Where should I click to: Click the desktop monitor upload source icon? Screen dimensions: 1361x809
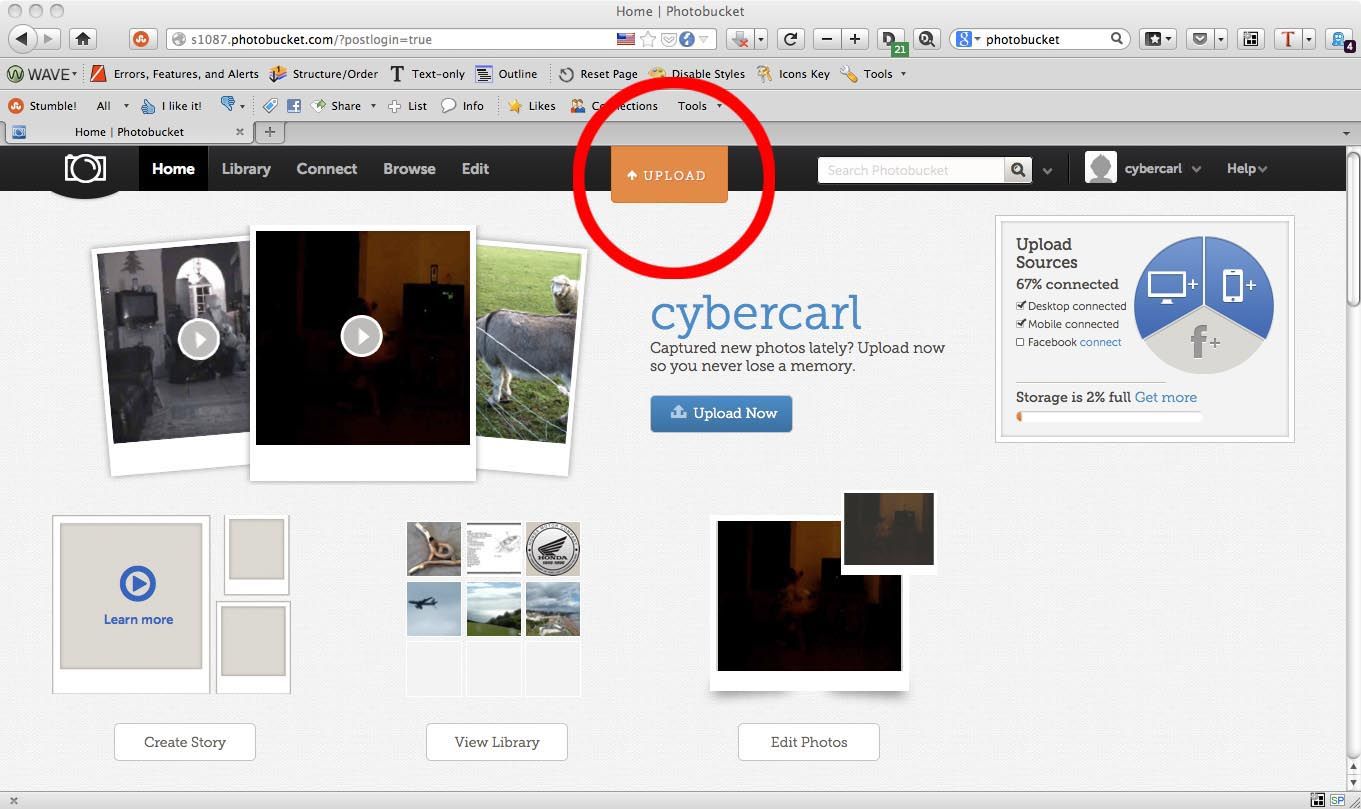click(1171, 286)
